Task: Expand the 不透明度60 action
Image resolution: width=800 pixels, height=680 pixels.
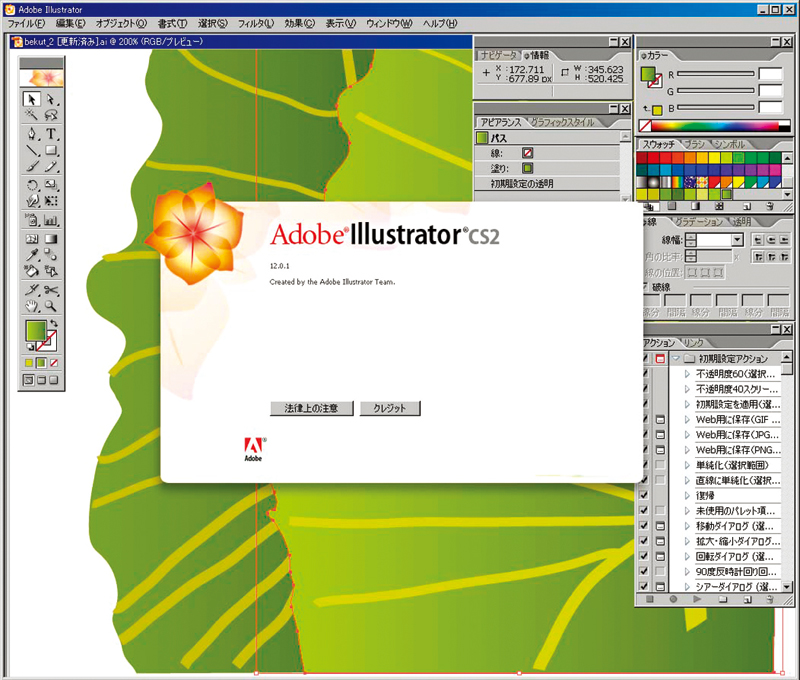Action: point(687,374)
